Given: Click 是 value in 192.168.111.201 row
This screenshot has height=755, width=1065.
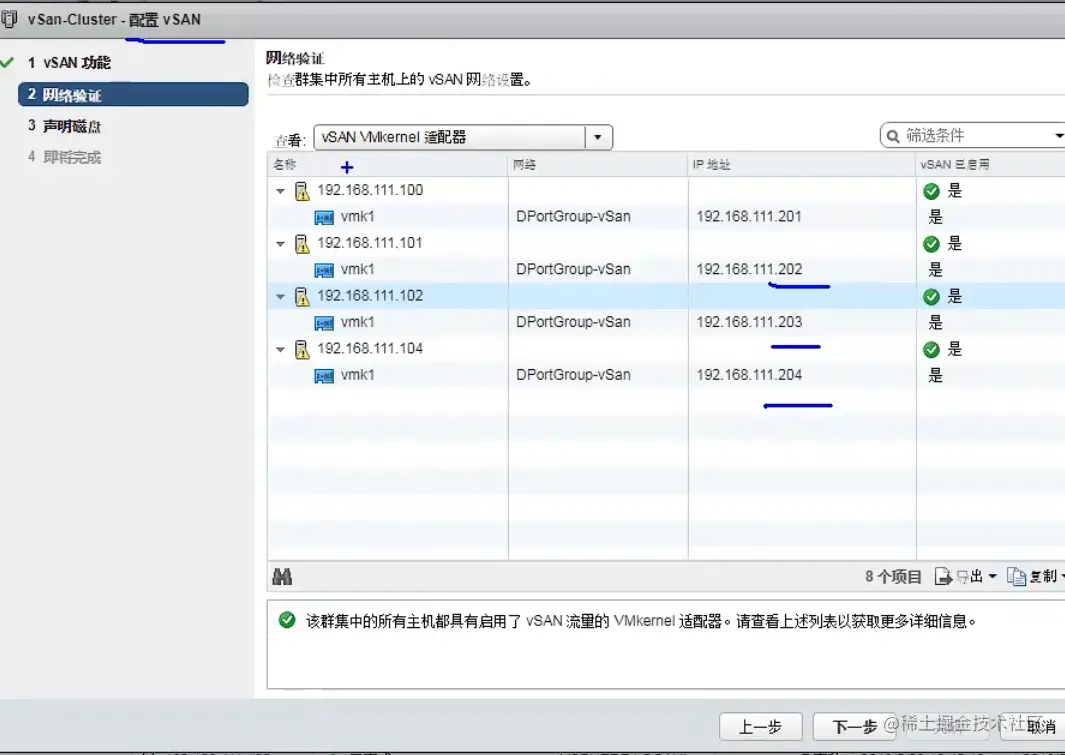Looking at the screenshot, I should click(x=936, y=217).
